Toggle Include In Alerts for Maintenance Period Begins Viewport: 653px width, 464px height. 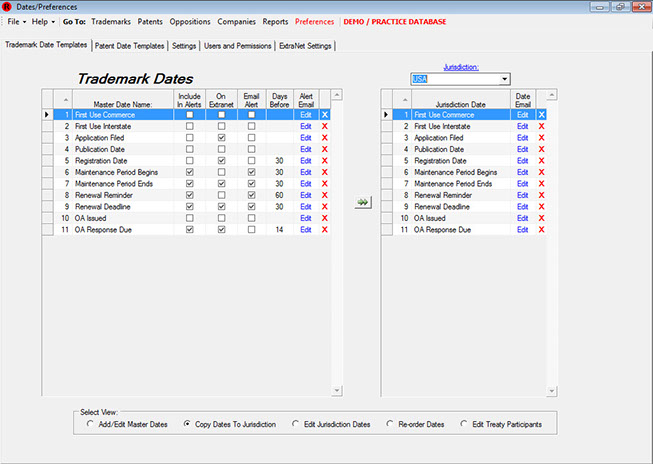pos(189,173)
